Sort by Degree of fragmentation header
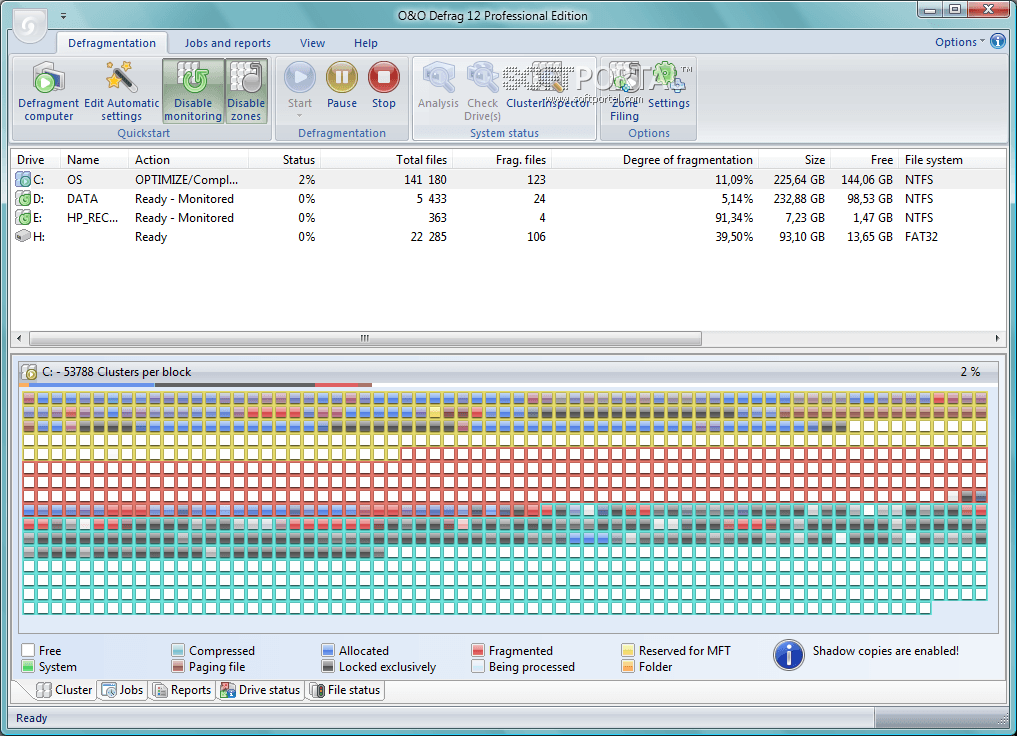The width and height of the screenshot is (1017, 736). pos(655,160)
